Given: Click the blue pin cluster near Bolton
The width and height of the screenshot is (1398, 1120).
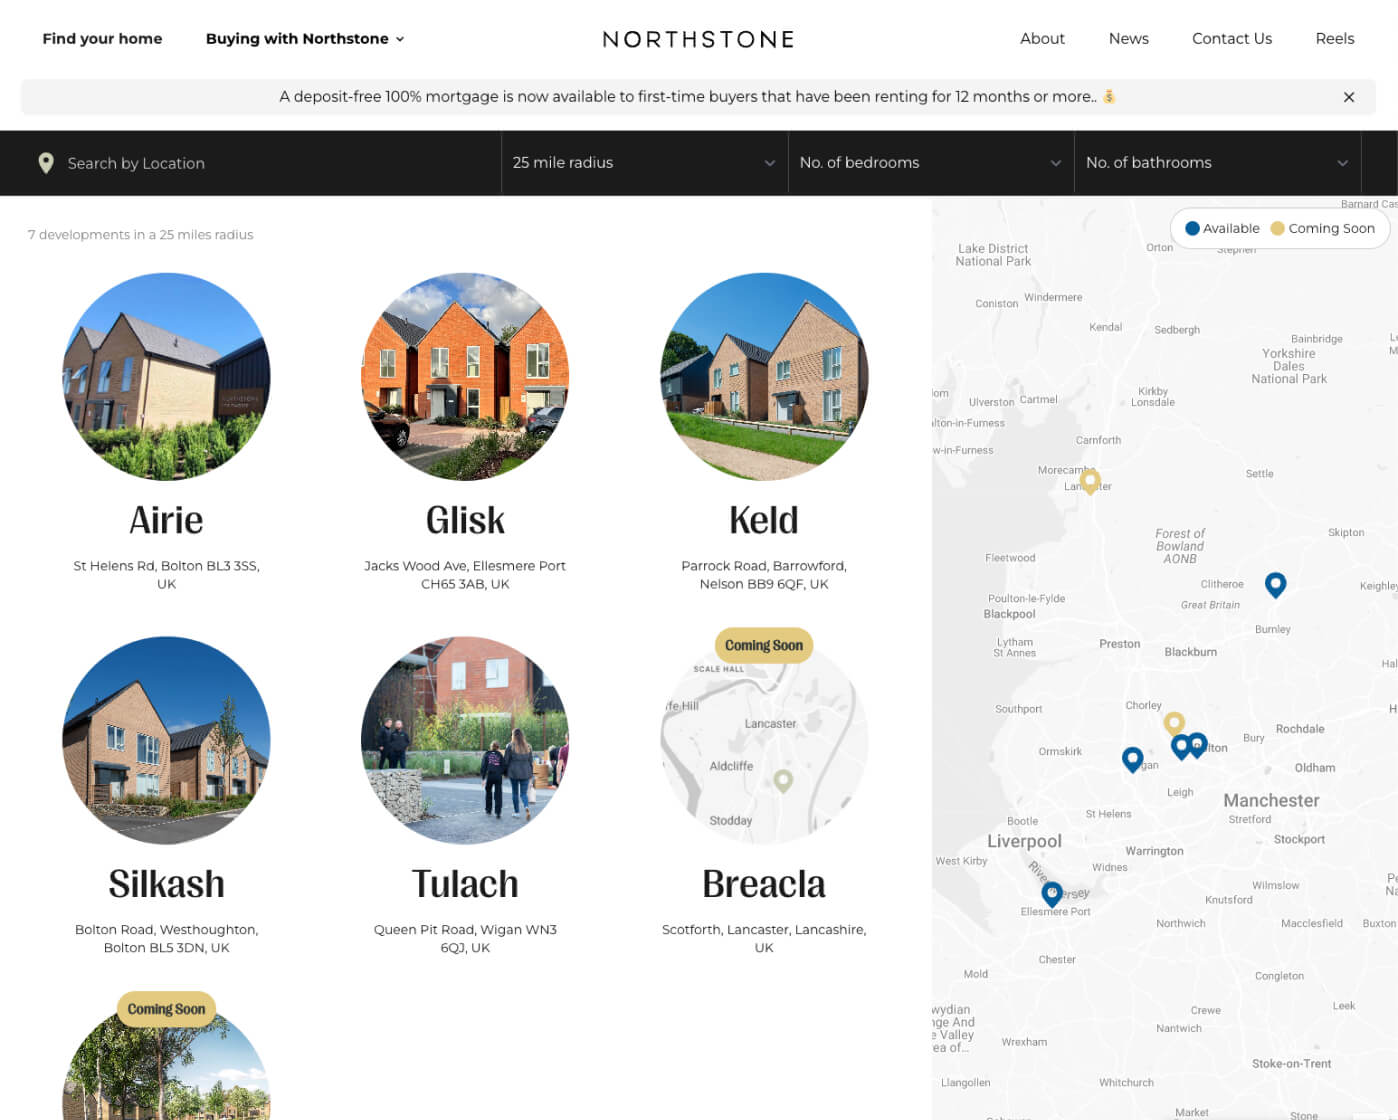Looking at the screenshot, I should (x=1189, y=744).
